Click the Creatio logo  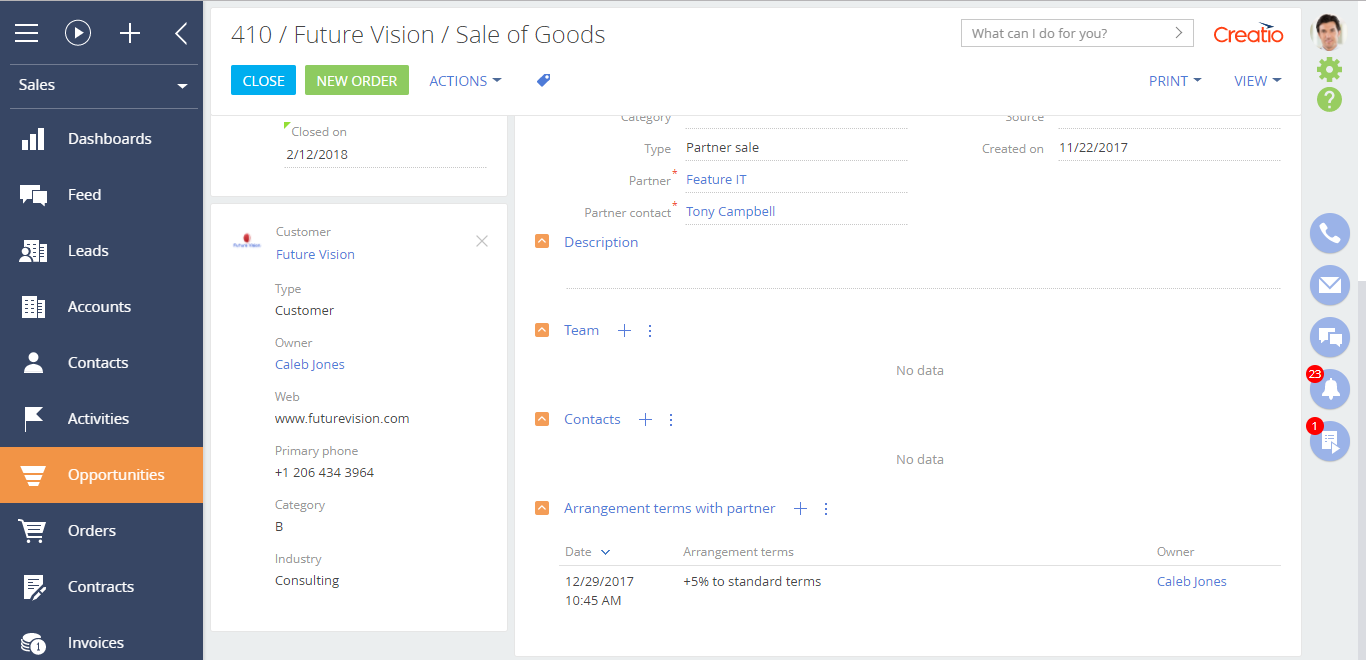point(1248,34)
